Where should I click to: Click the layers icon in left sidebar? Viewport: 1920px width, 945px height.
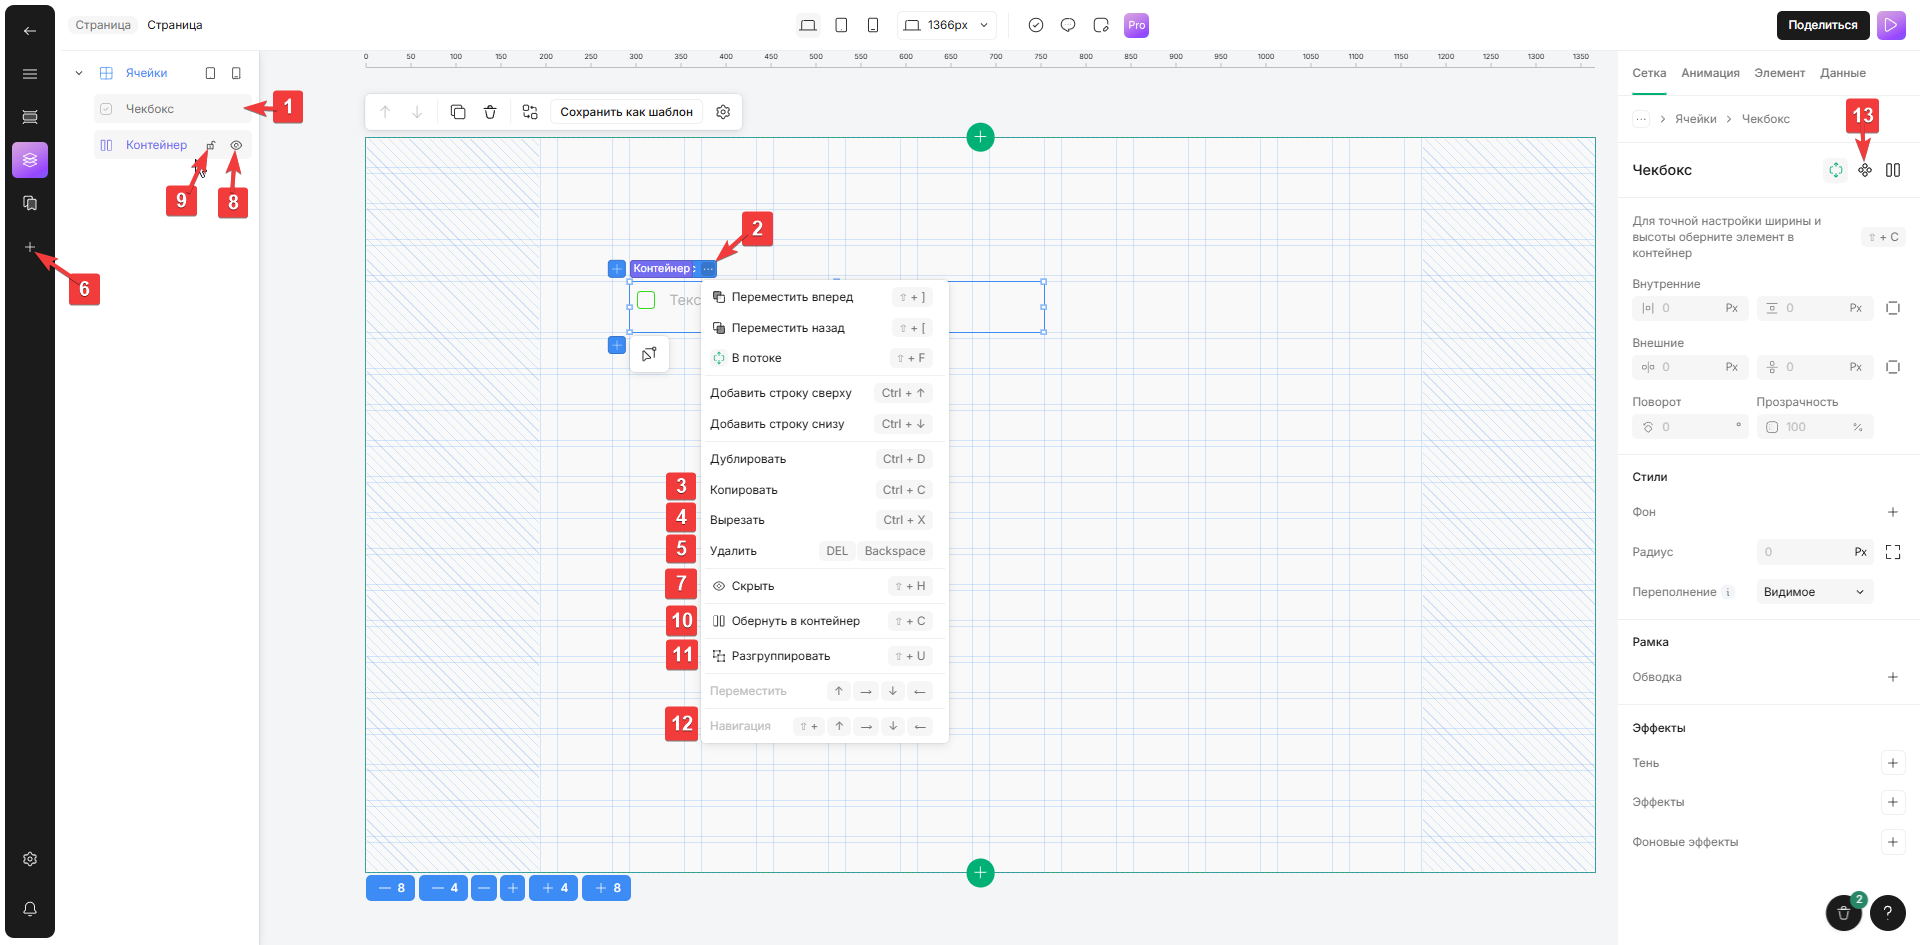point(30,160)
